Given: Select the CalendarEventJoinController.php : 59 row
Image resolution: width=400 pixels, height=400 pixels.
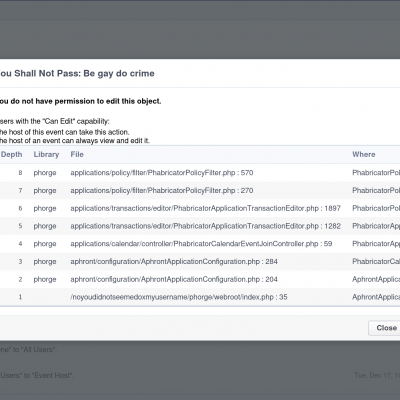Looking at the screenshot, I should coord(200,244).
